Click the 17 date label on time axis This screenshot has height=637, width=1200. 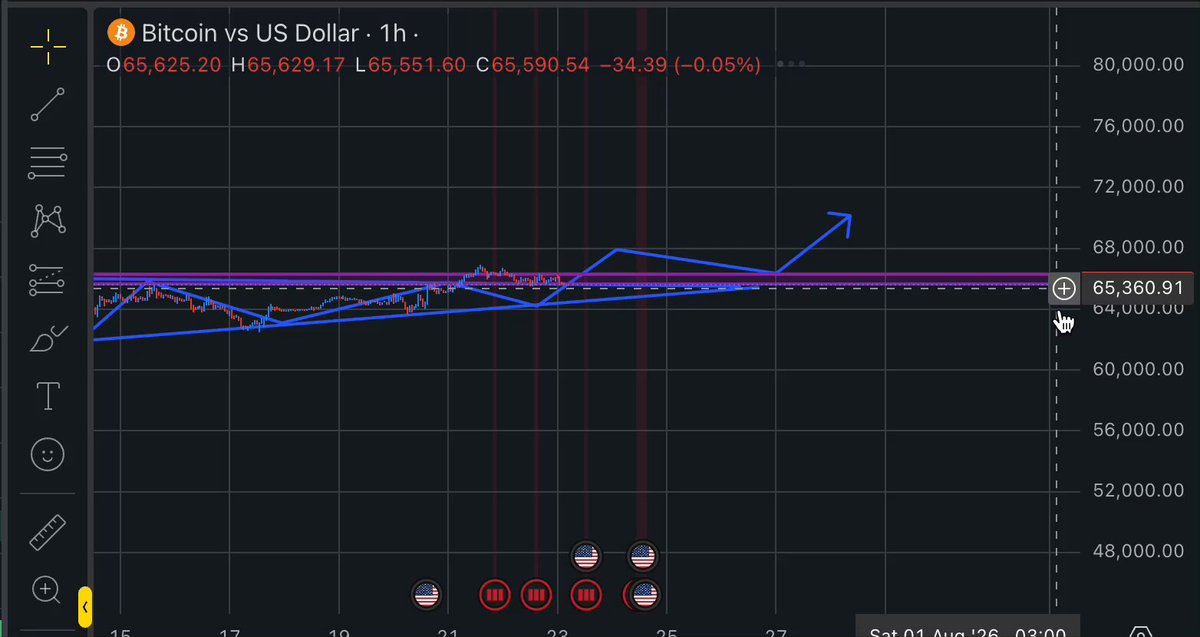(230, 632)
